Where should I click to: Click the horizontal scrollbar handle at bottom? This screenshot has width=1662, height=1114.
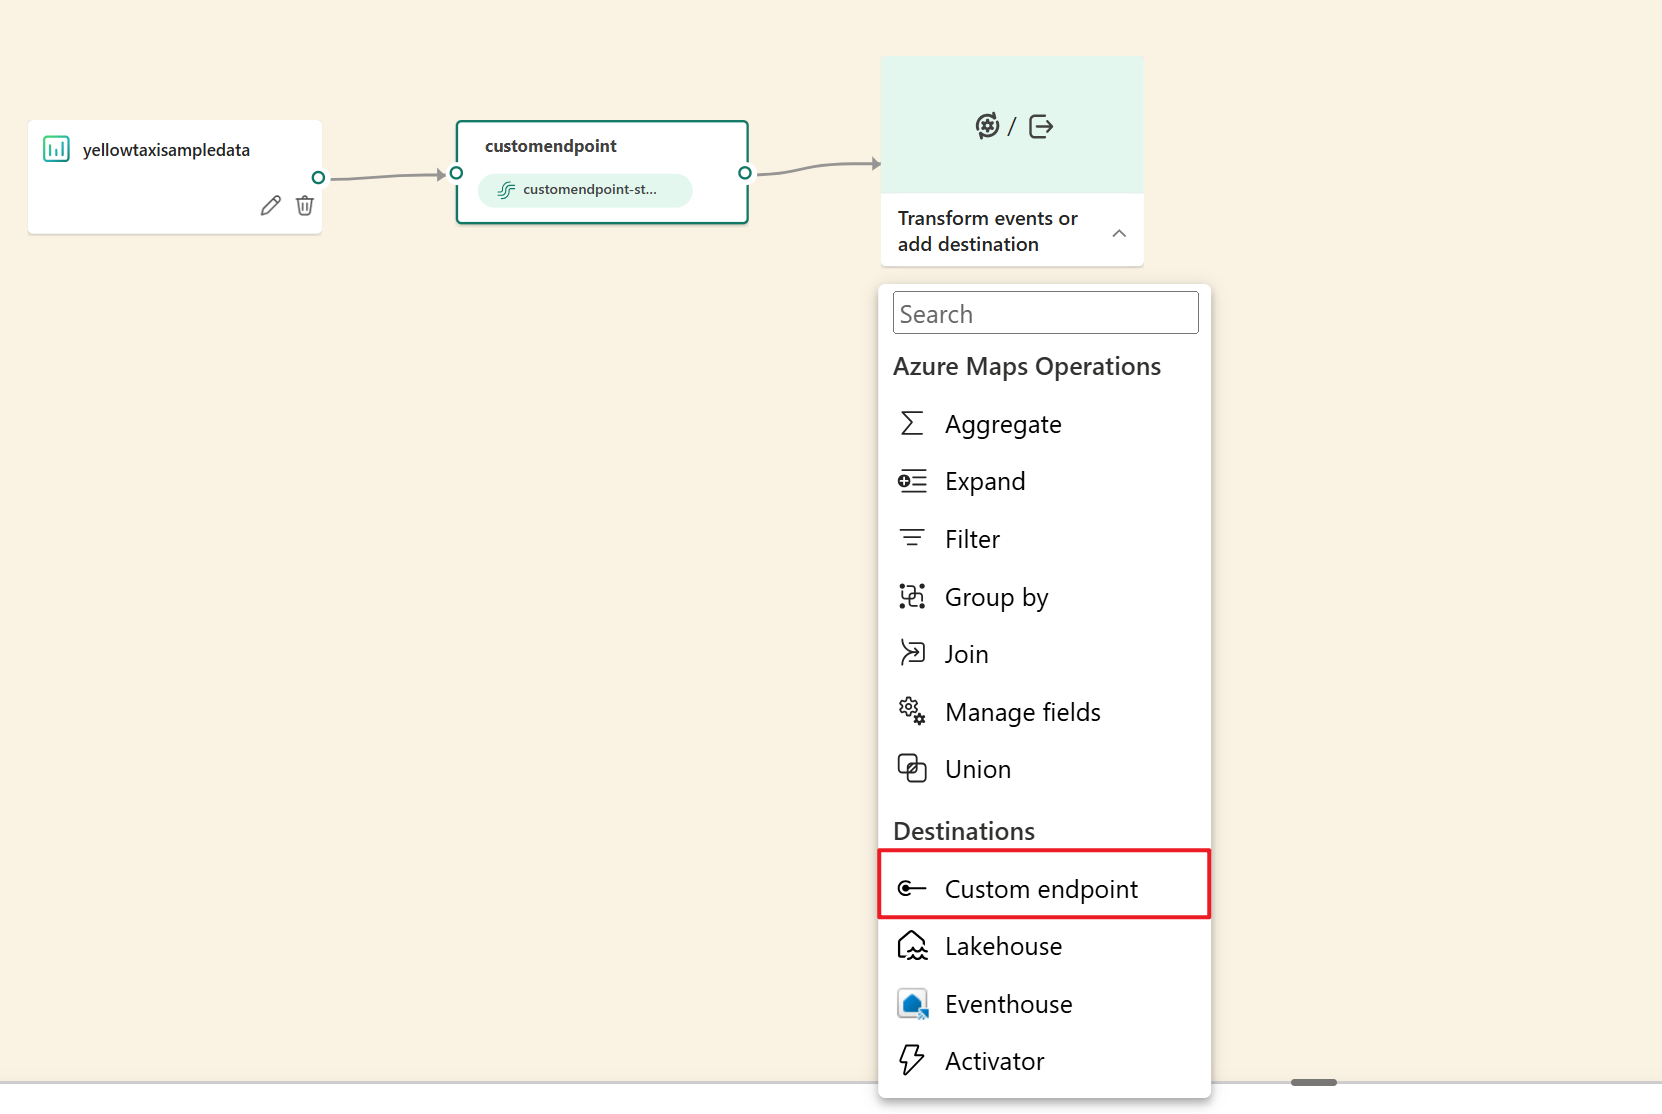(x=1313, y=1082)
